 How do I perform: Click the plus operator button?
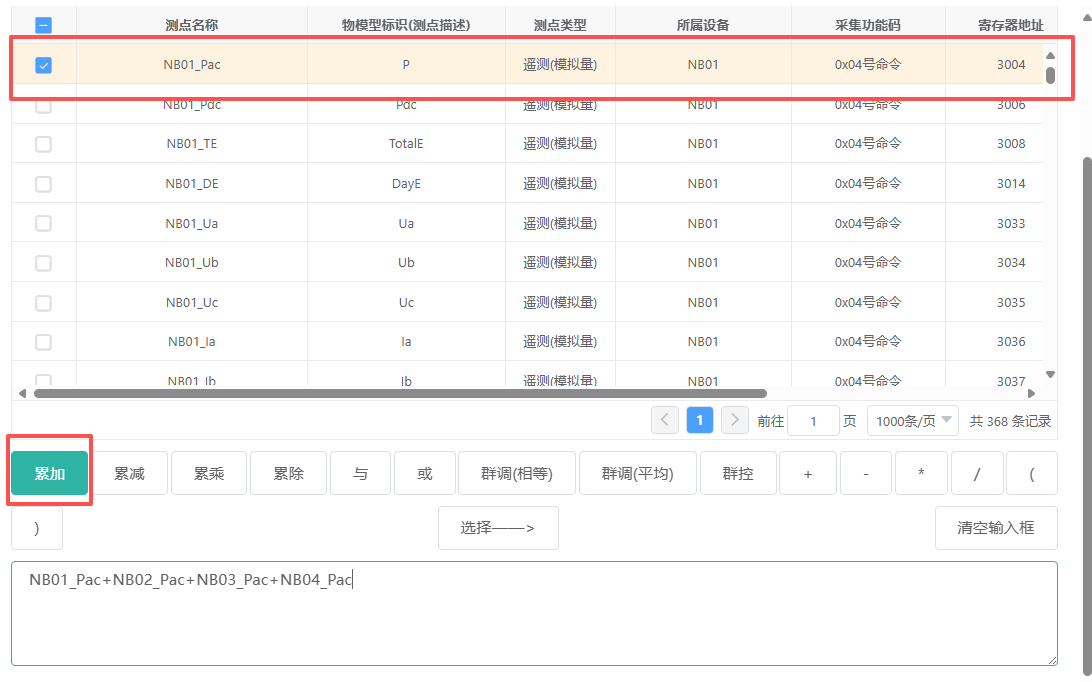[x=807, y=474]
